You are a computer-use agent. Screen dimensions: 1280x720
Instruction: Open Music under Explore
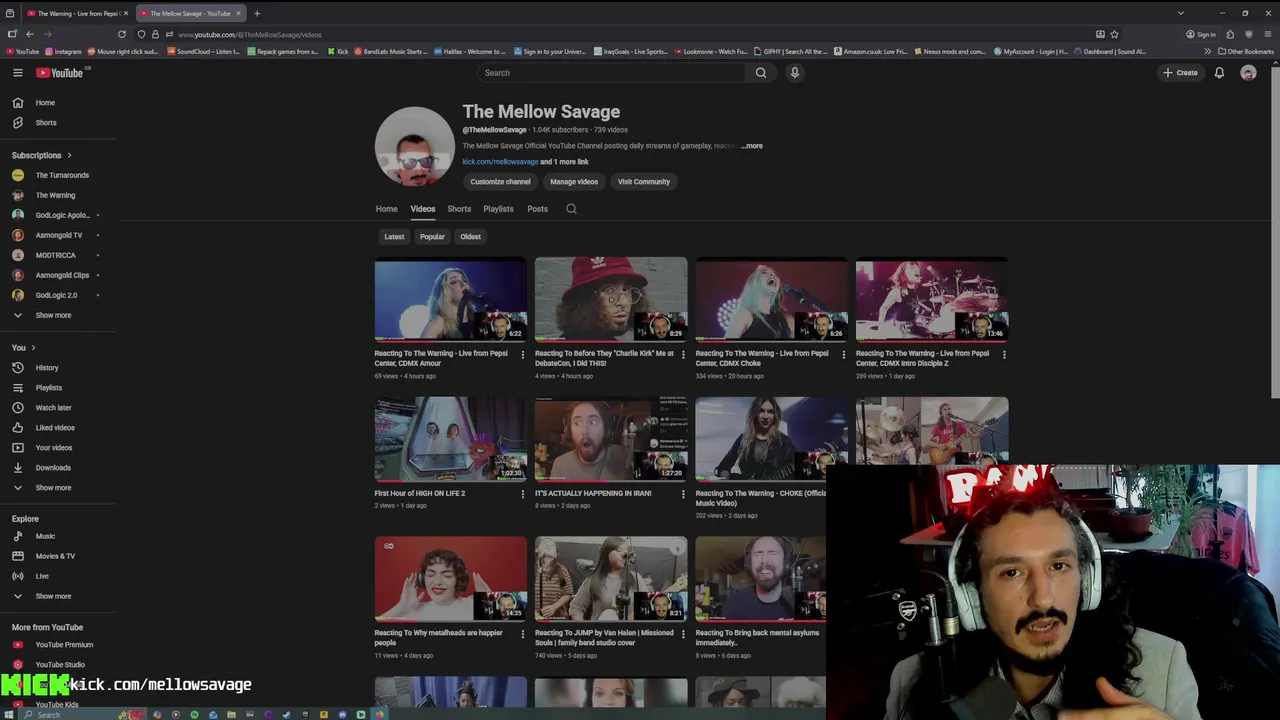click(x=45, y=536)
